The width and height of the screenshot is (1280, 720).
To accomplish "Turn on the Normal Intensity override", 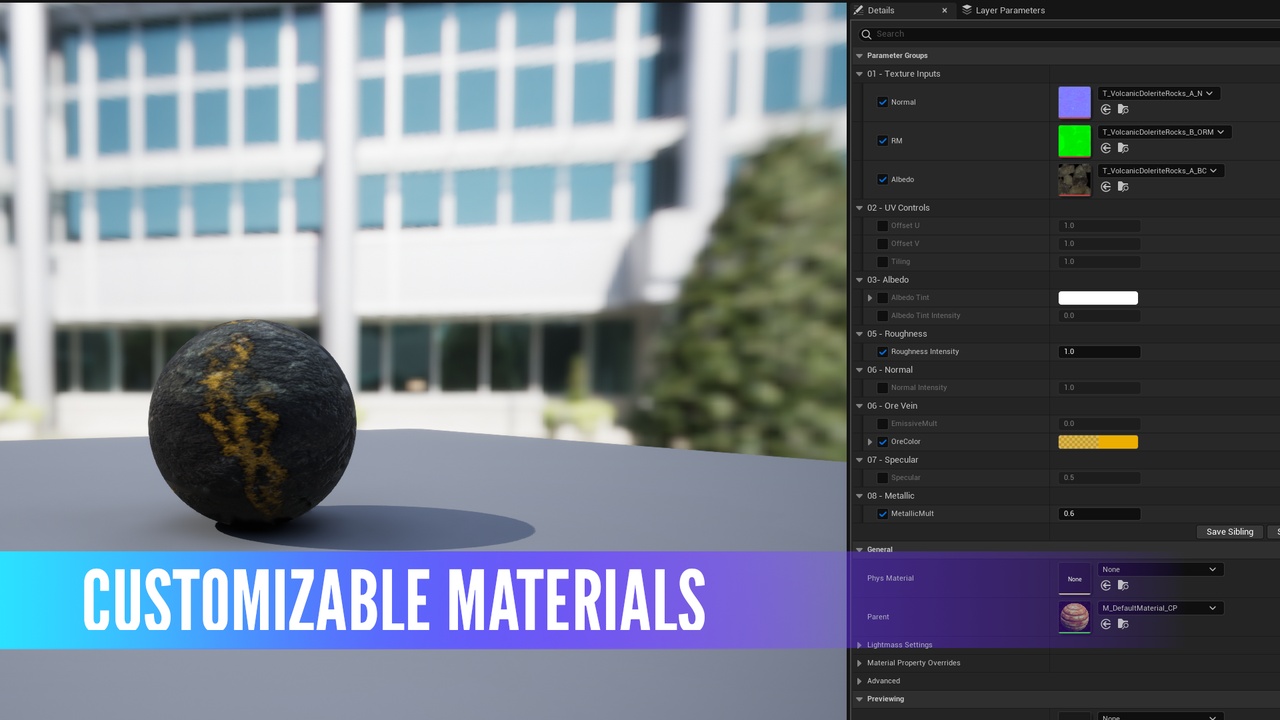I will [883, 388].
